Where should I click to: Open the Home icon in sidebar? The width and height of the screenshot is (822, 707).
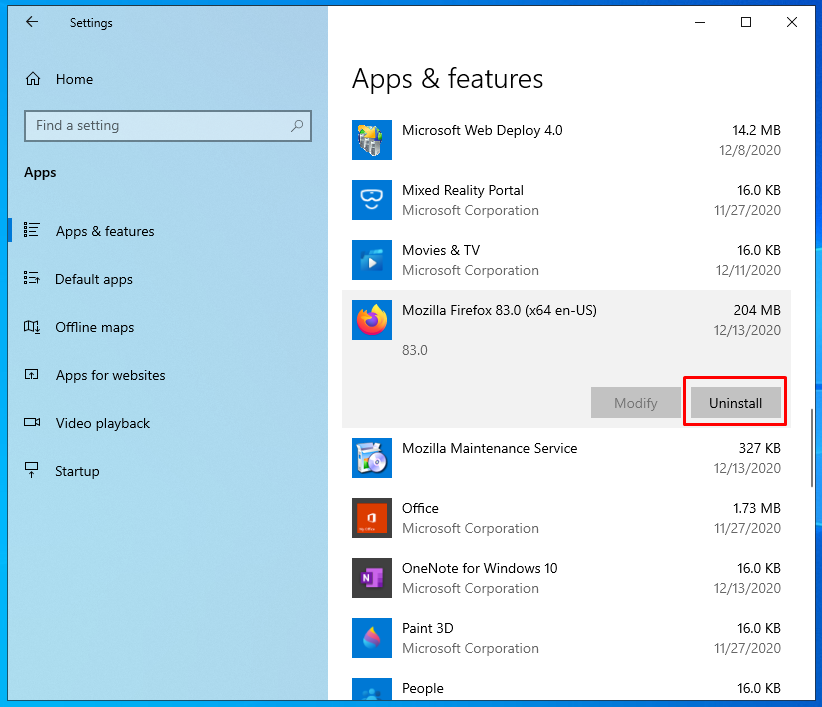point(33,79)
